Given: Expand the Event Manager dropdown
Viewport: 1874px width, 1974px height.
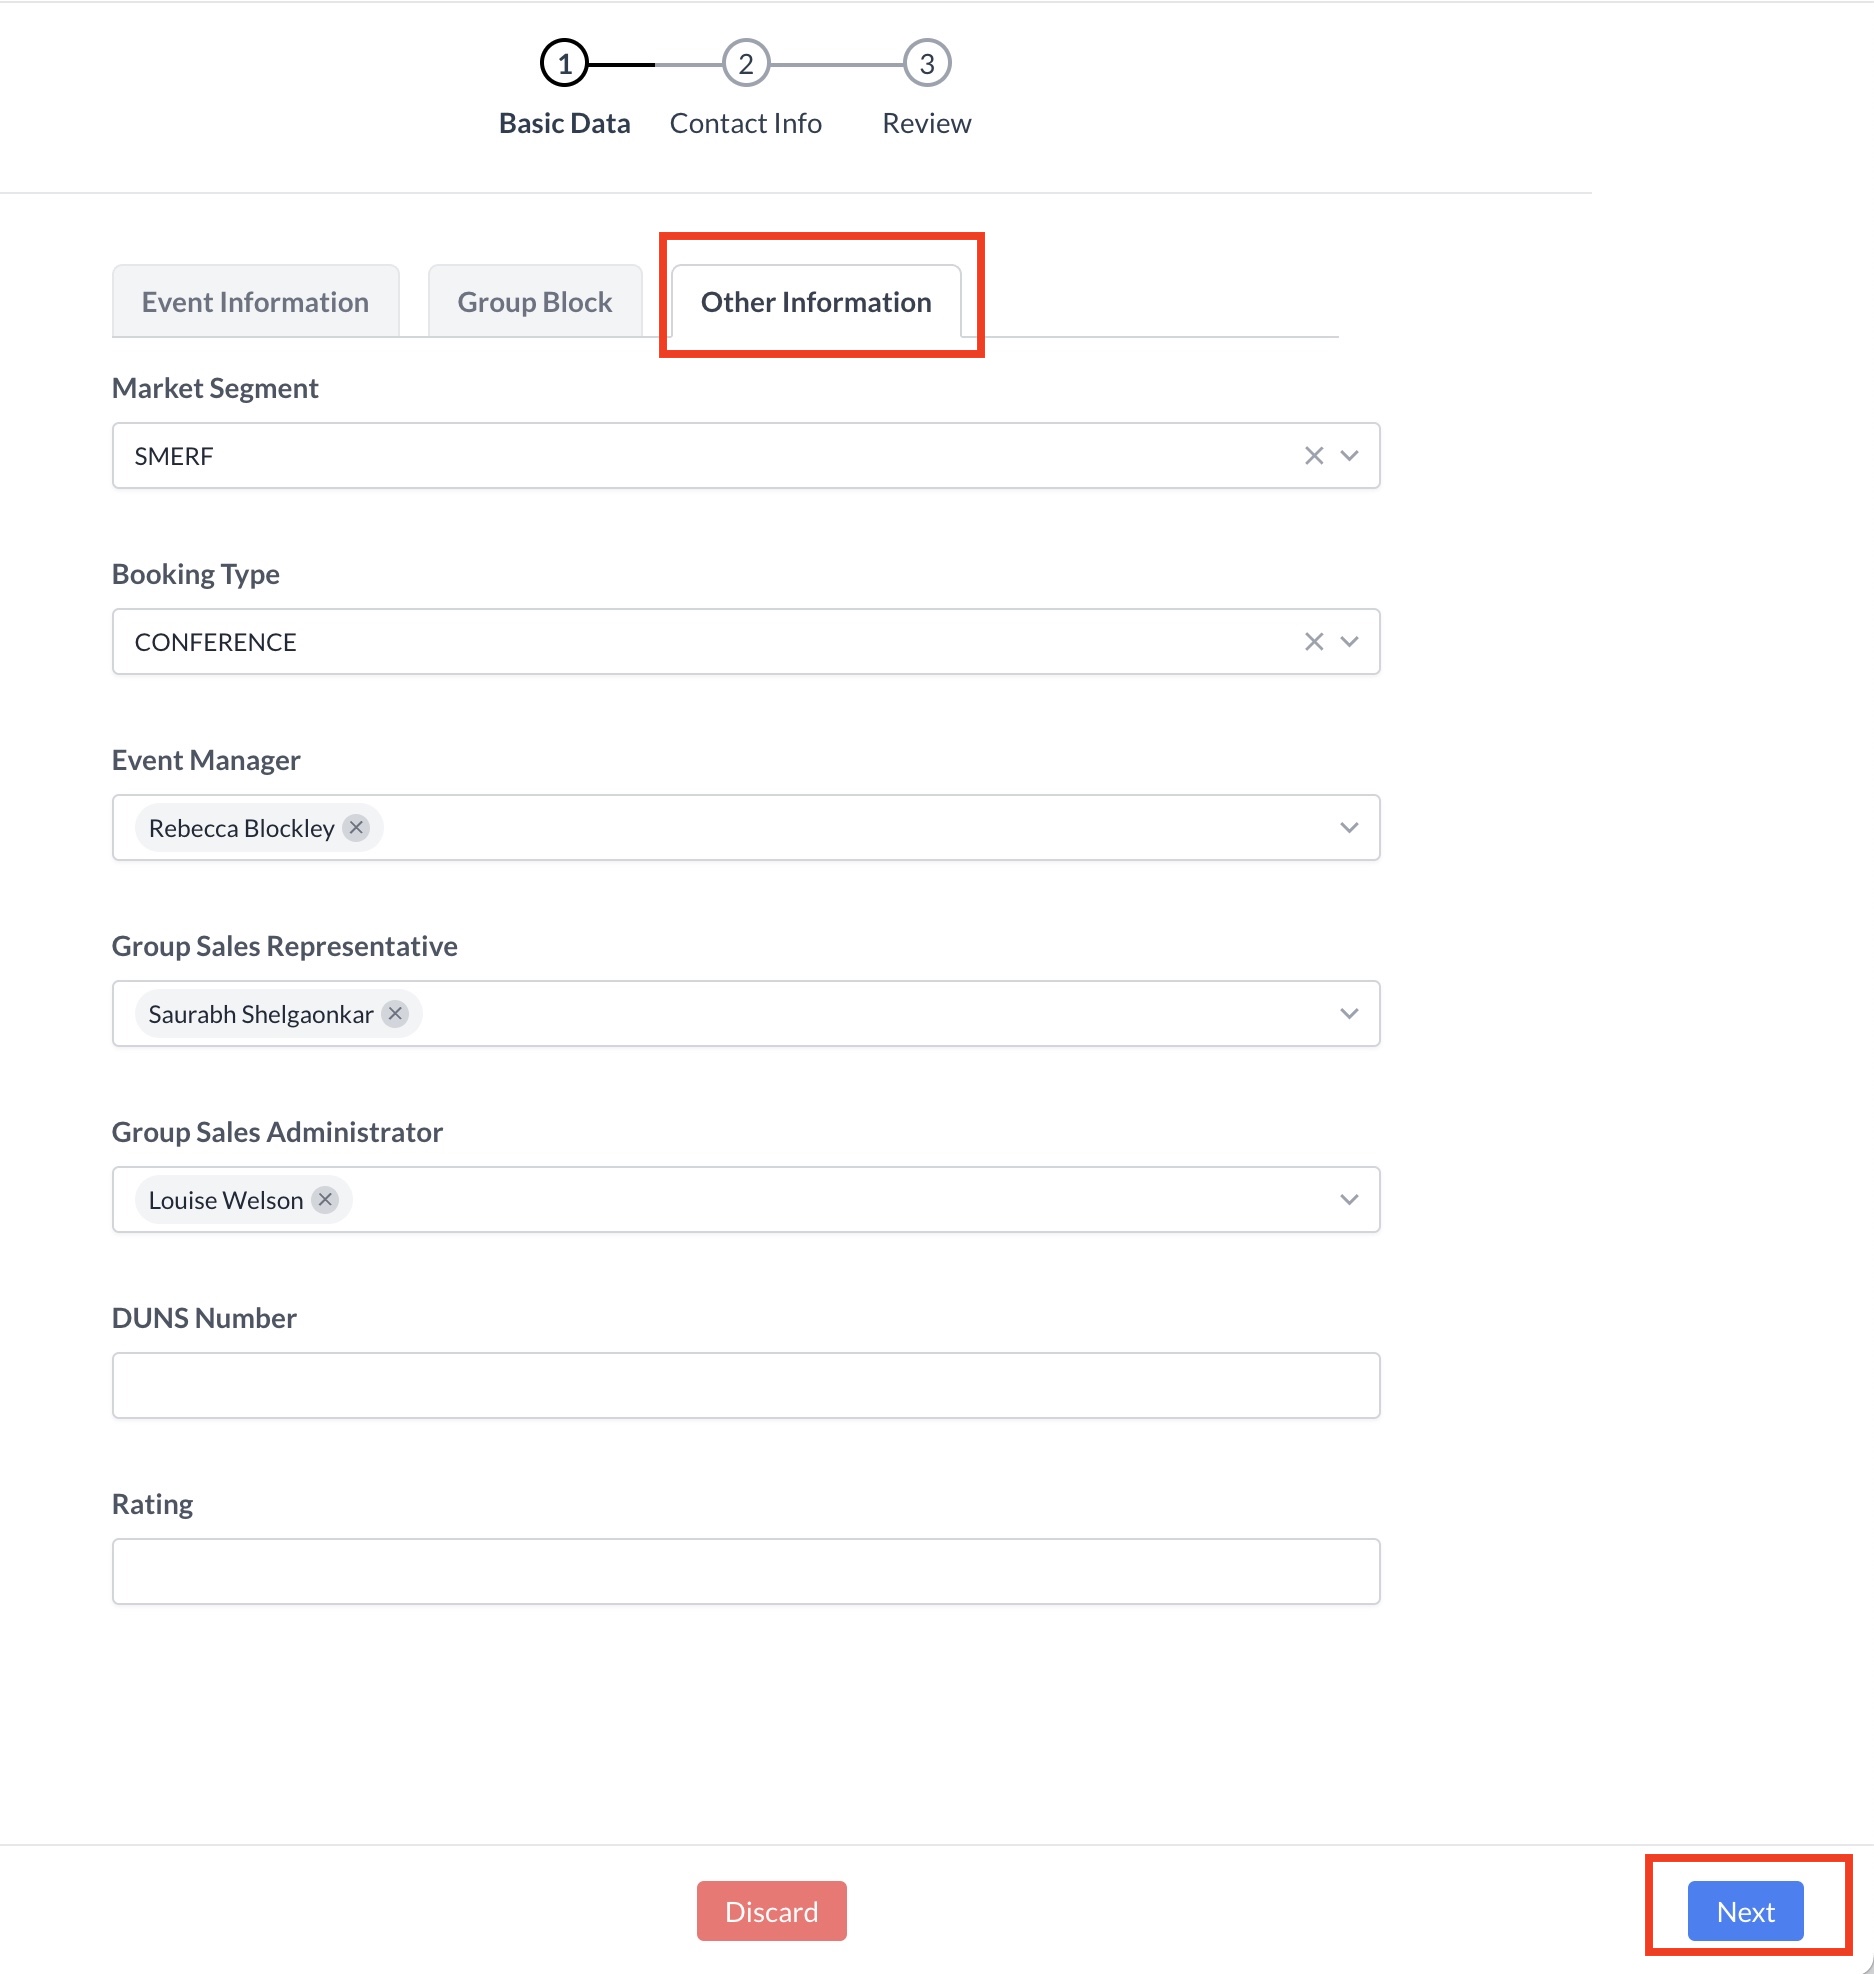Looking at the screenshot, I should pyautogui.click(x=1349, y=828).
